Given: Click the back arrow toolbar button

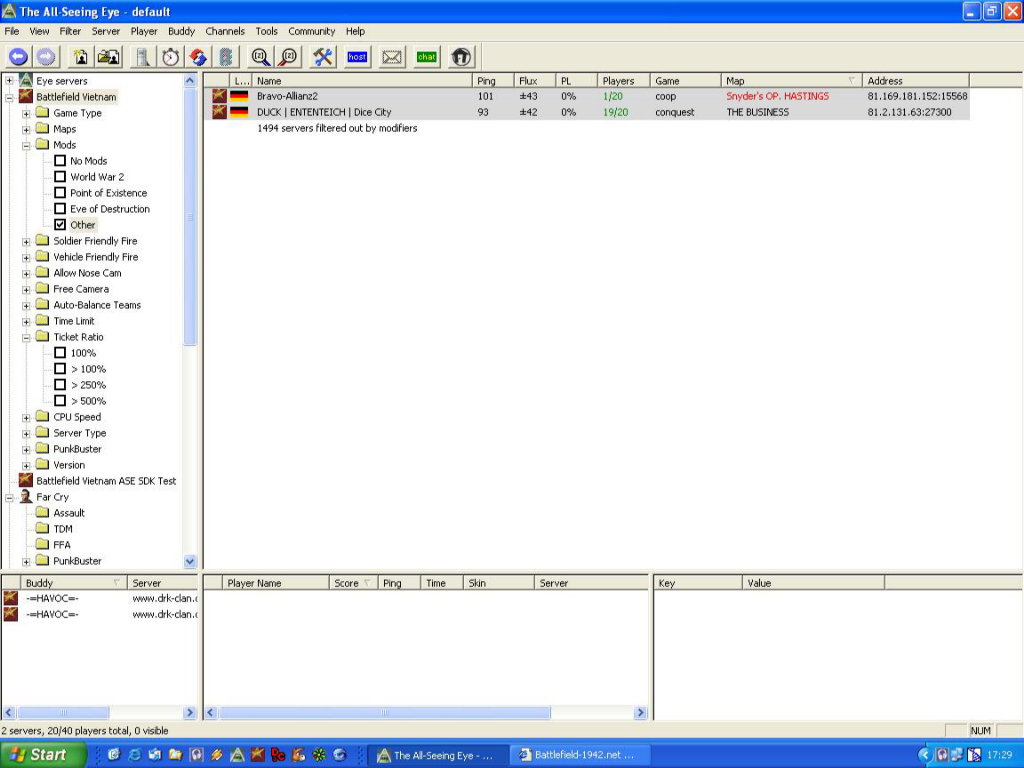Looking at the screenshot, I should pos(18,57).
